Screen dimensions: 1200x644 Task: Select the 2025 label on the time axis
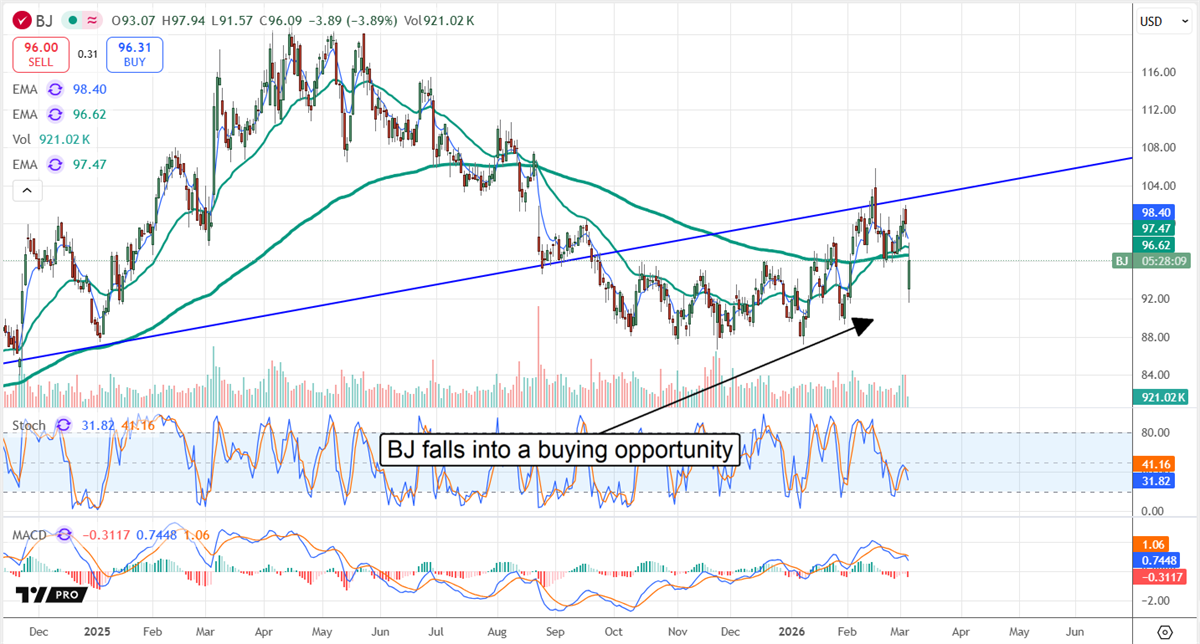coord(97,632)
